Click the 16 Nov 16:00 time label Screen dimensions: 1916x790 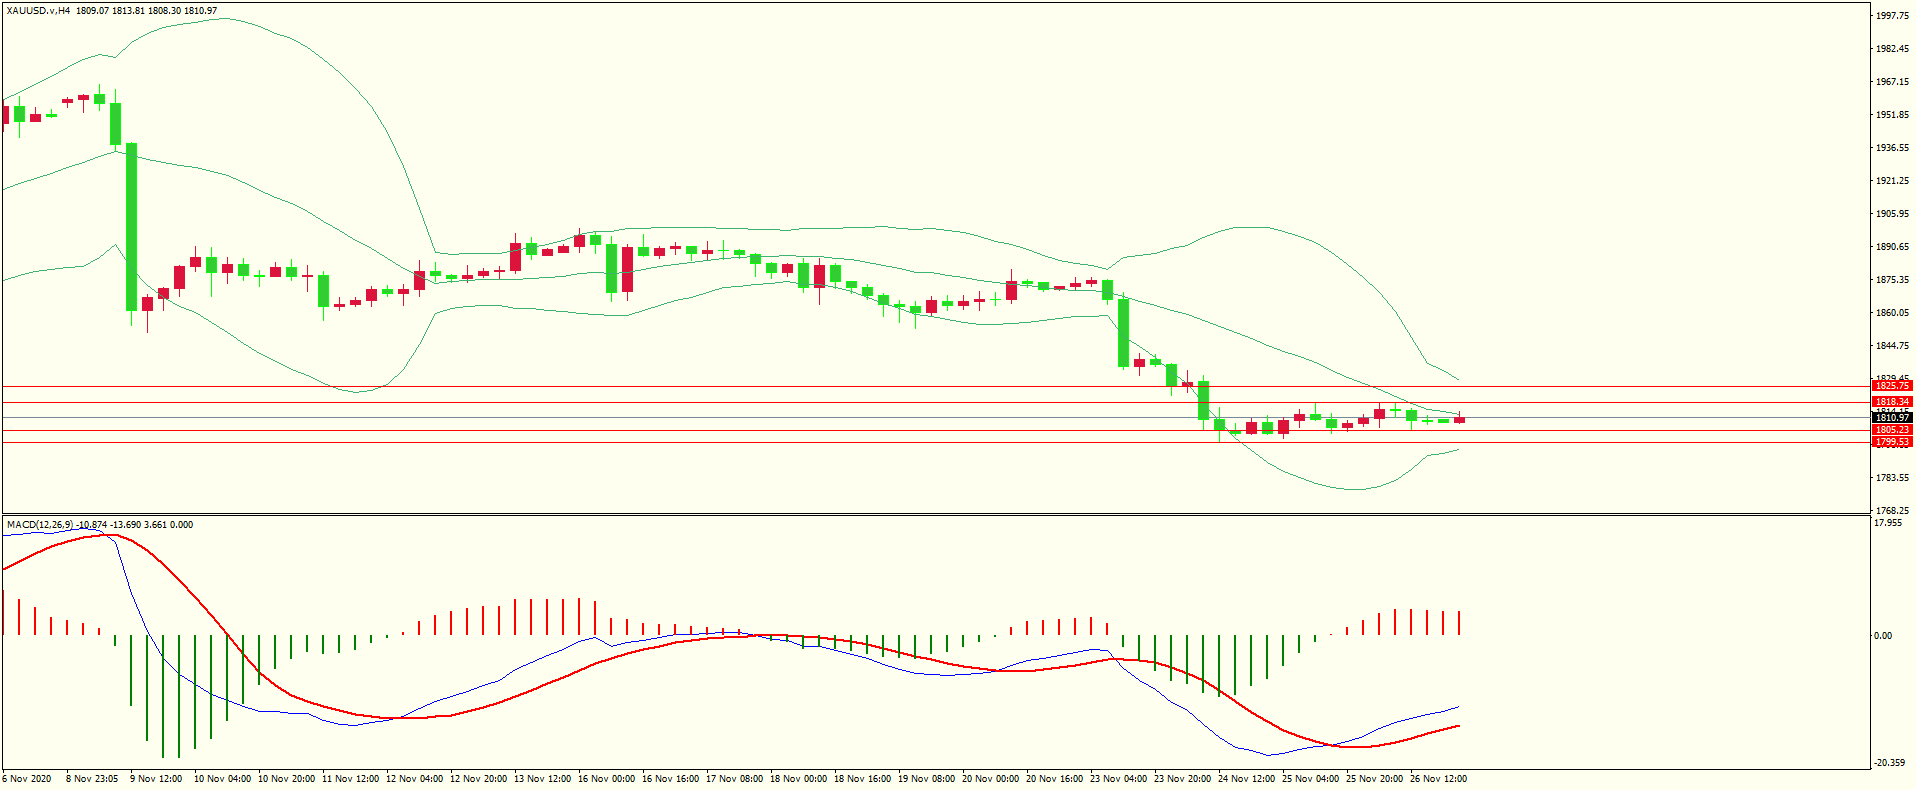pyautogui.click(x=670, y=779)
